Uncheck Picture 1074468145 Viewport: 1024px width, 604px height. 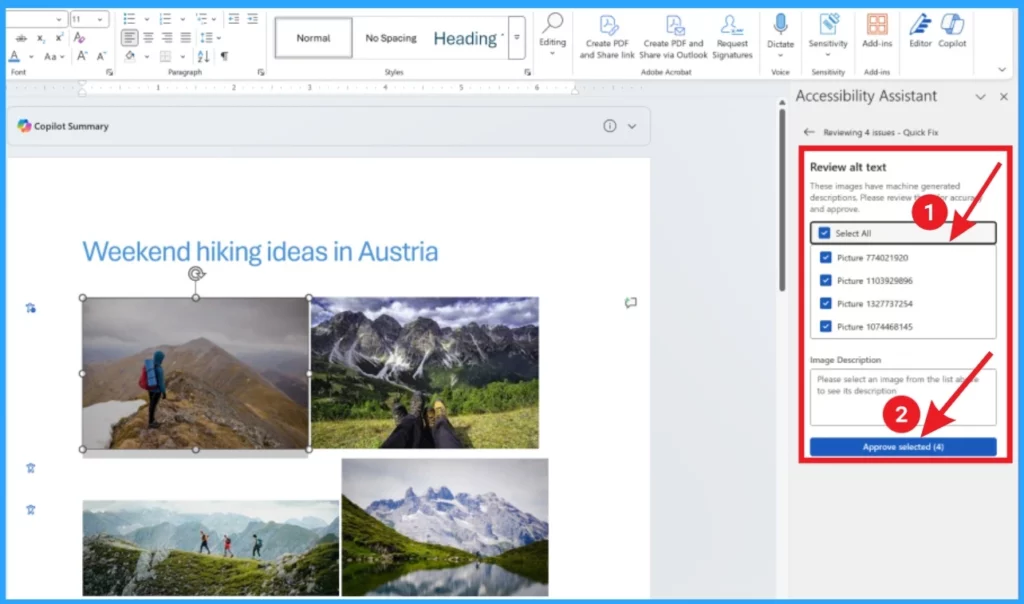coord(825,326)
